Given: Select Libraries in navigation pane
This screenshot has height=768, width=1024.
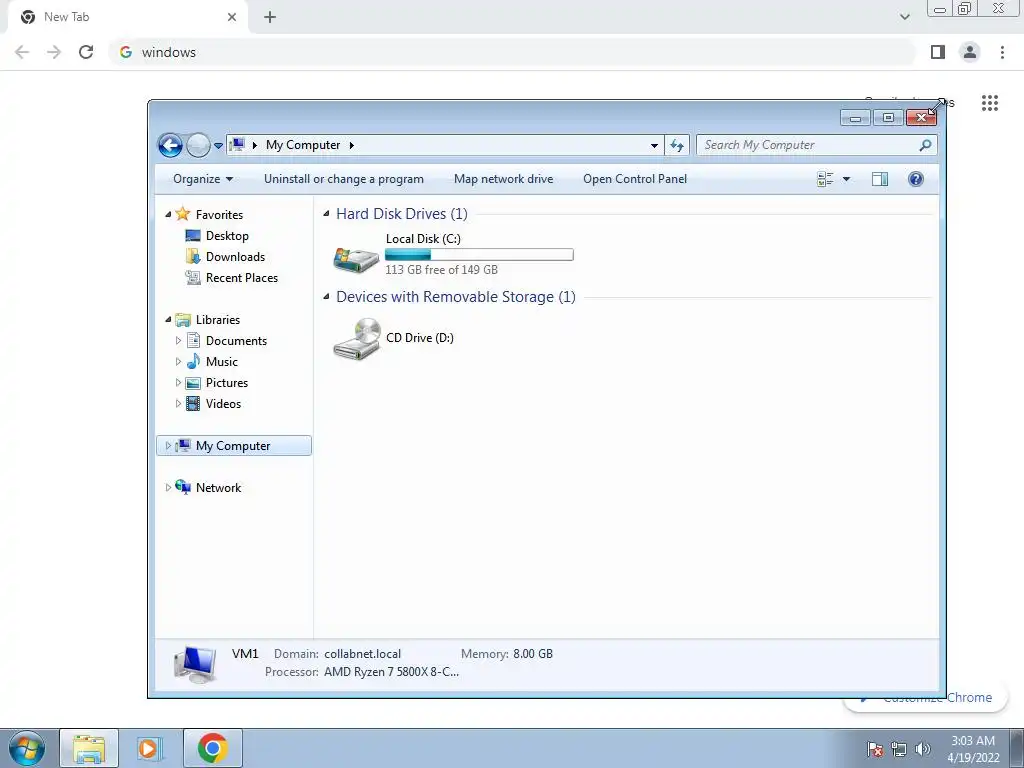Looking at the screenshot, I should click(x=217, y=320).
